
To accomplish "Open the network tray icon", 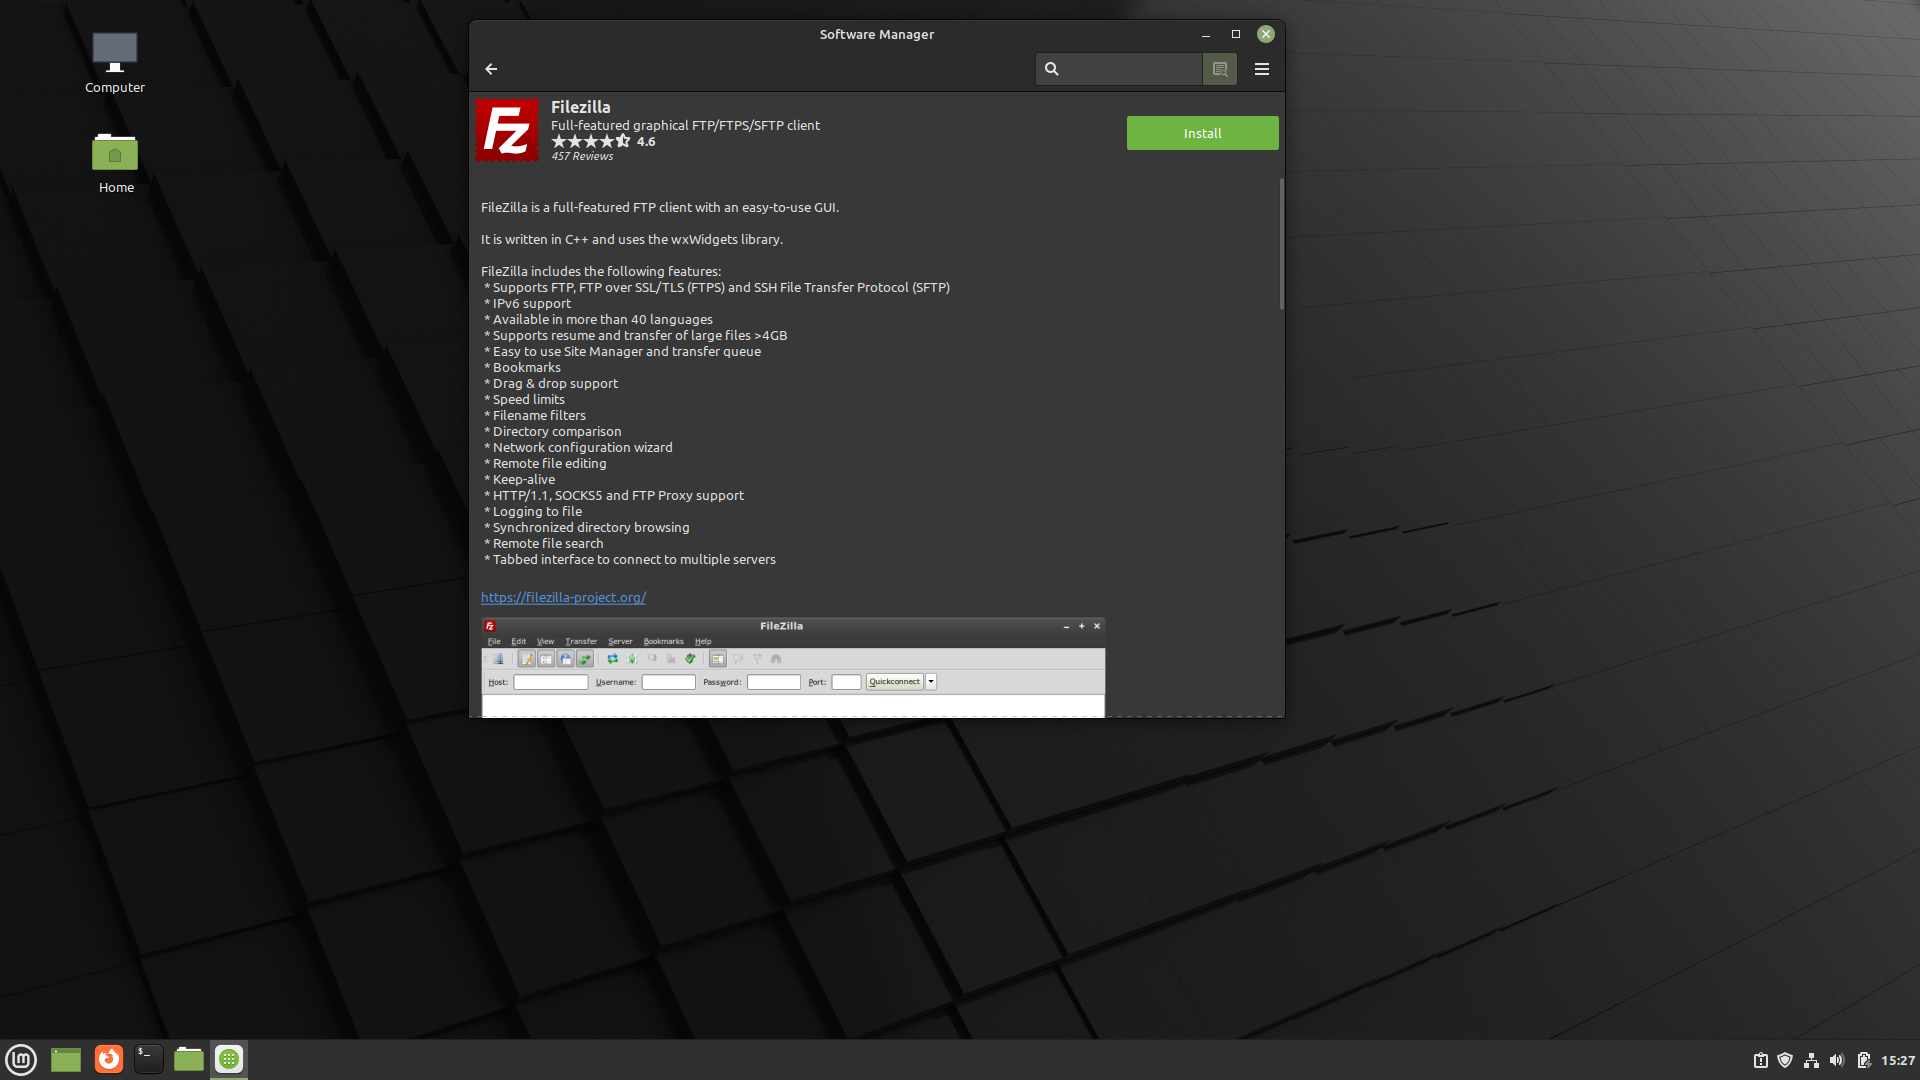I will tap(1811, 1060).
